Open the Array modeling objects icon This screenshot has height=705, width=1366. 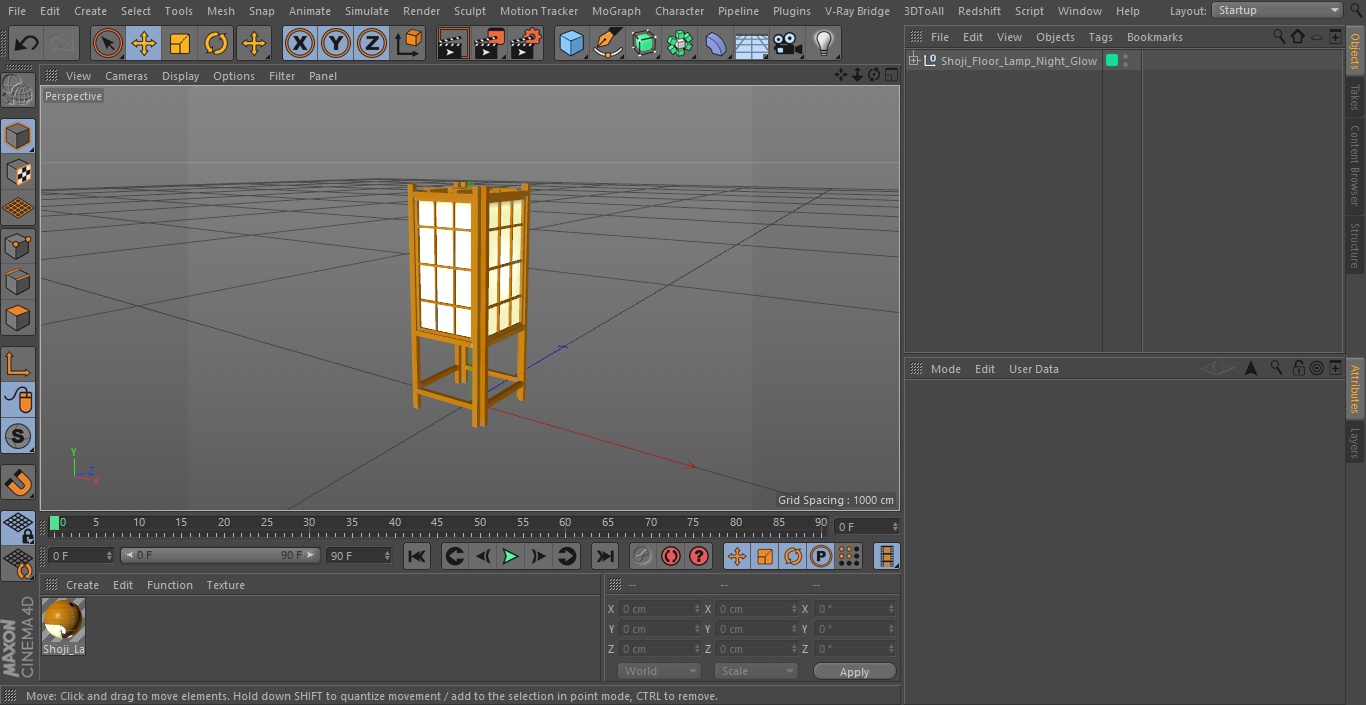pos(680,43)
